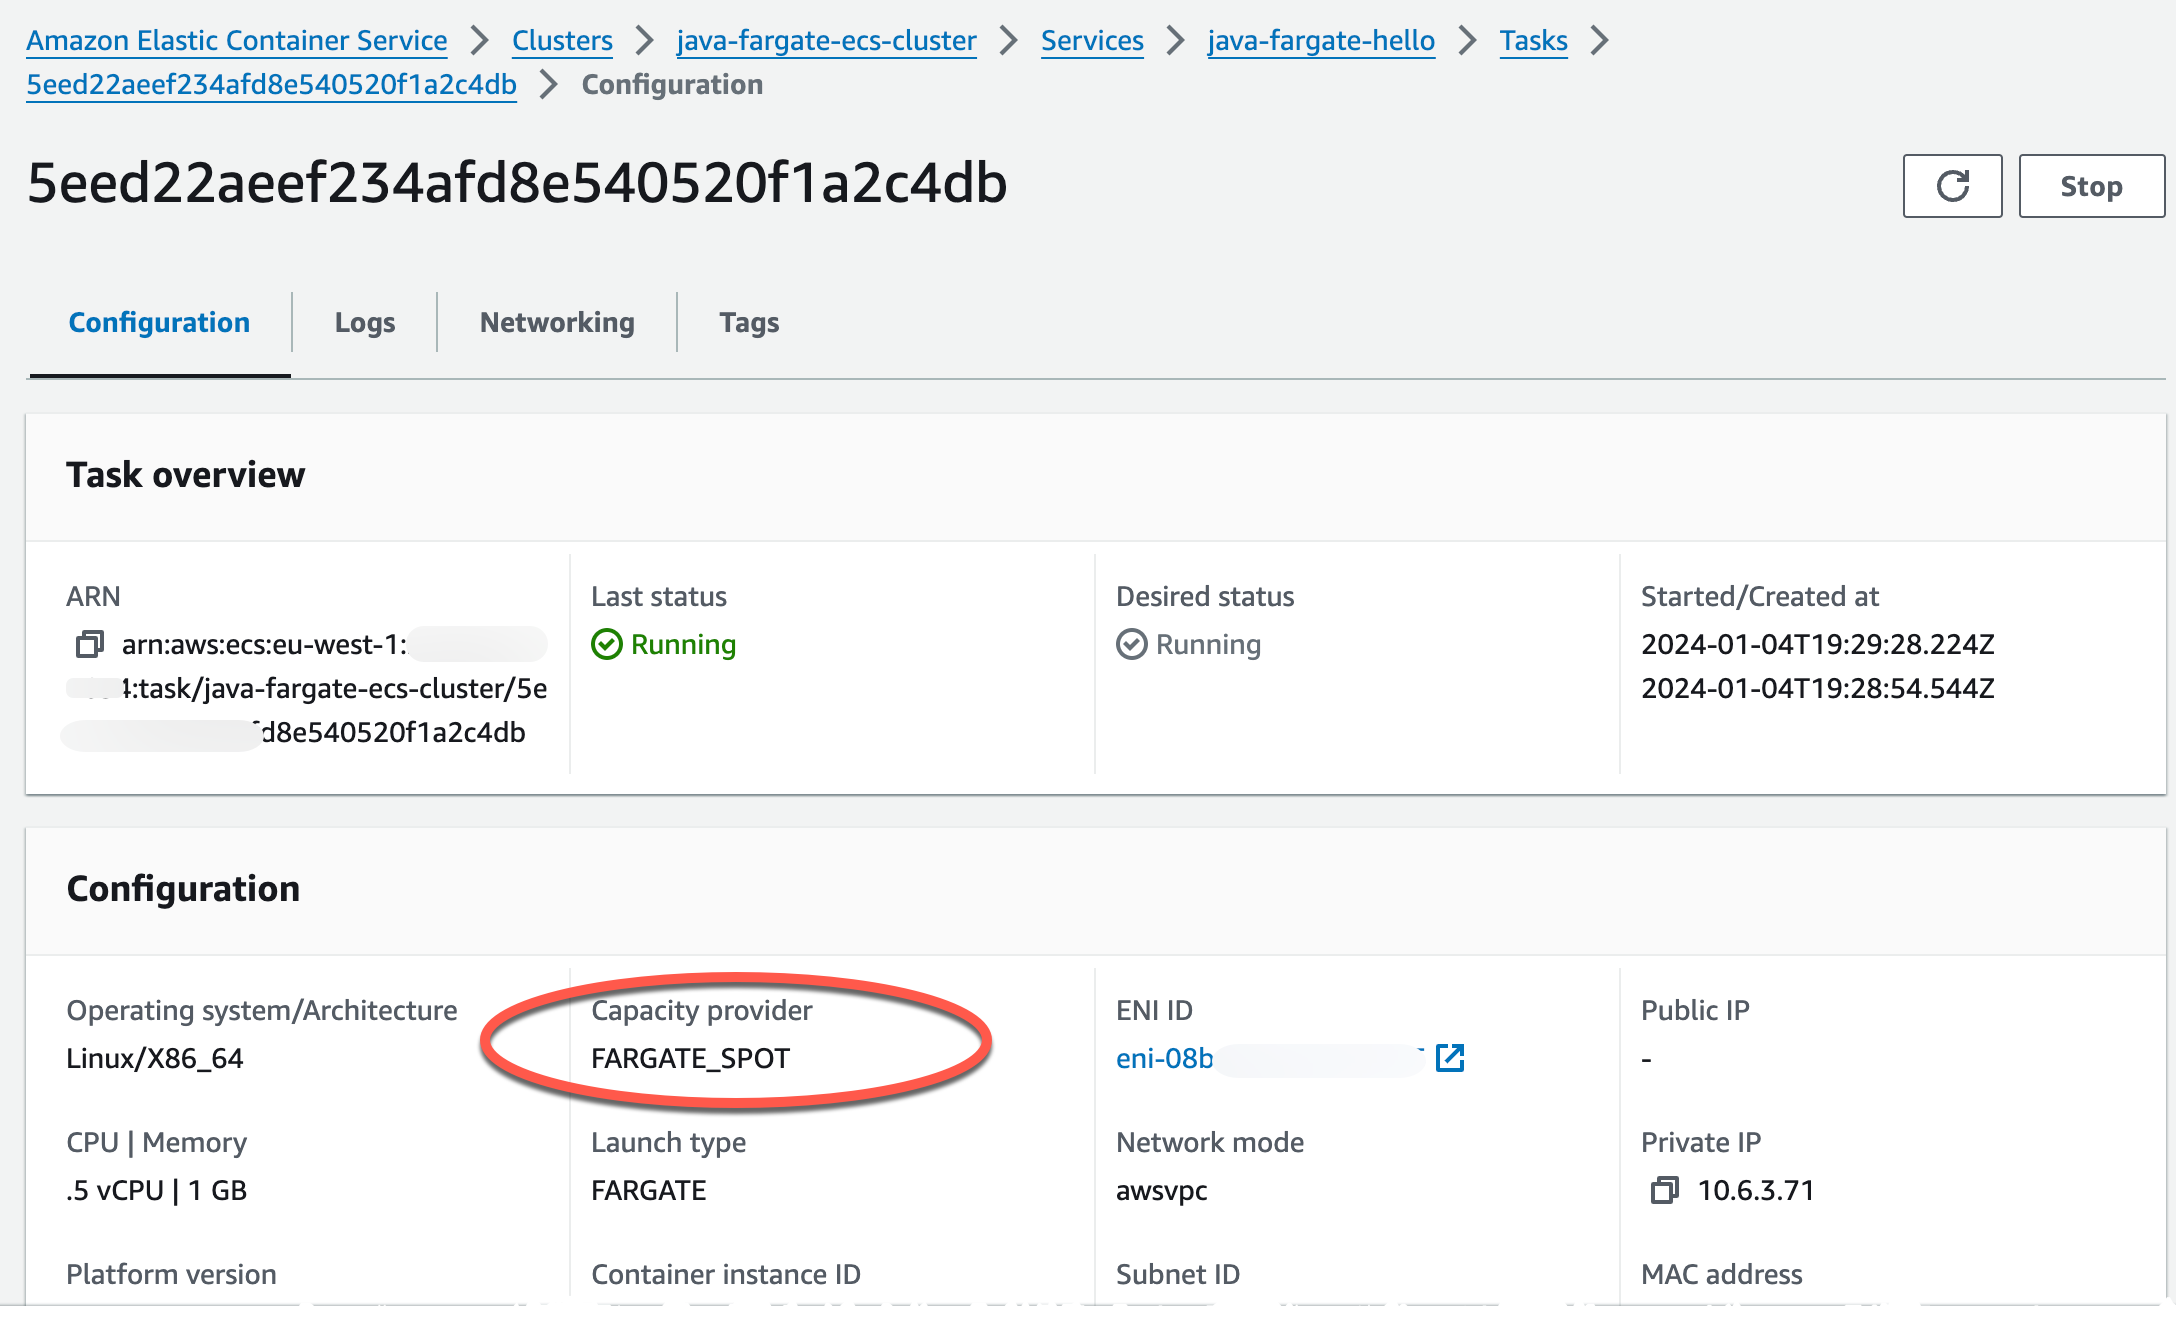
Task: Select the 2024-01-04T19:28:54.544Z timestamp
Action: [1818, 688]
